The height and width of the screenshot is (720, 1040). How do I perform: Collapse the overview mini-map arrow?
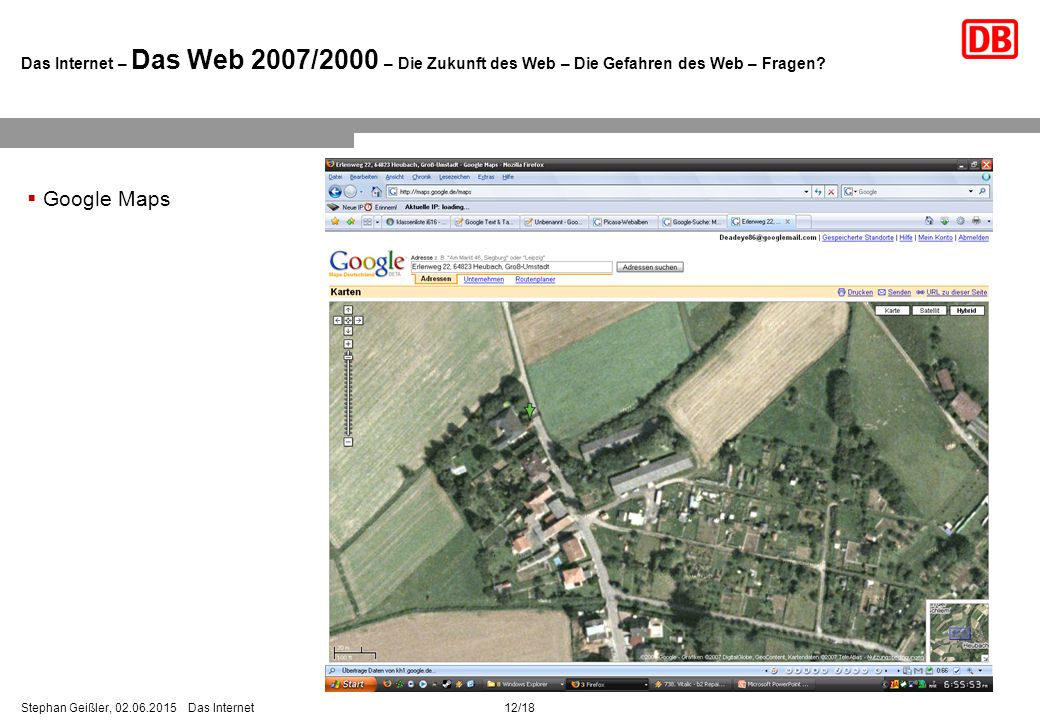pos(984,658)
